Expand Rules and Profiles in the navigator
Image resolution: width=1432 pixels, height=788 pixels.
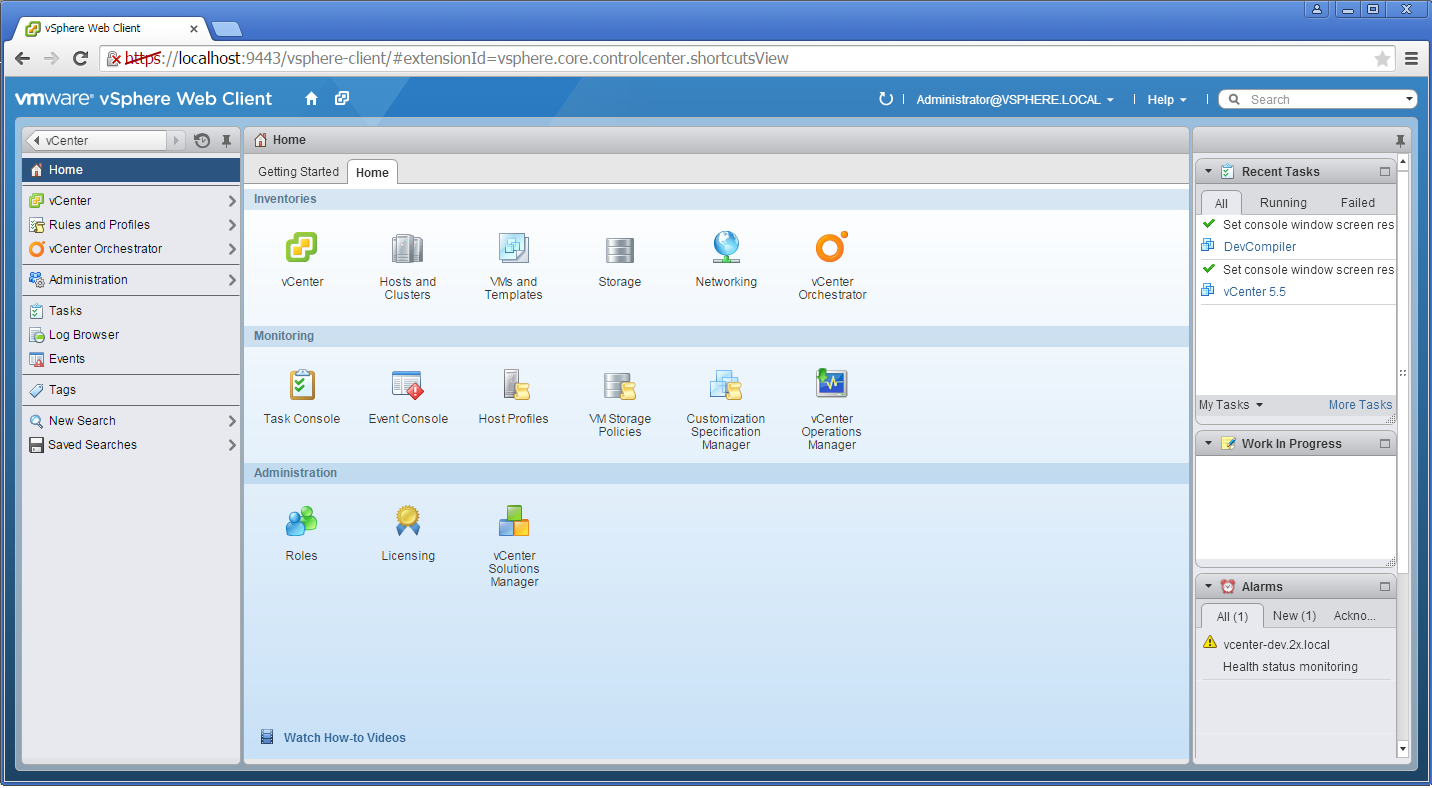pyautogui.click(x=232, y=225)
